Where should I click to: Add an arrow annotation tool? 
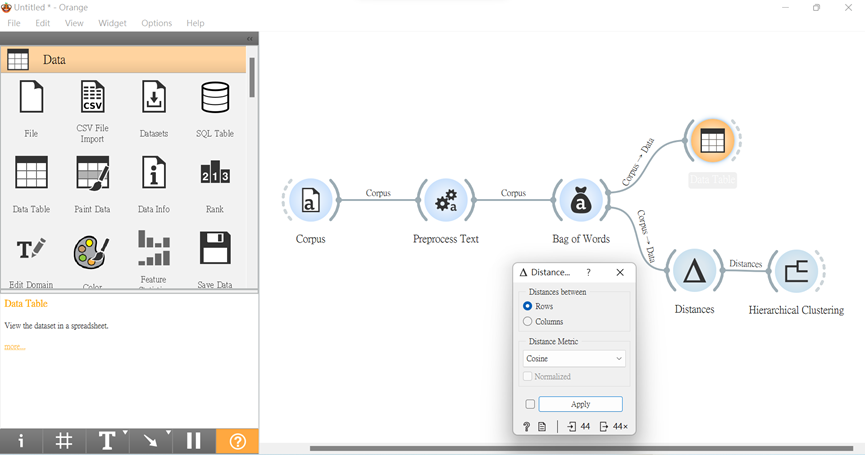click(x=149, y=441)
